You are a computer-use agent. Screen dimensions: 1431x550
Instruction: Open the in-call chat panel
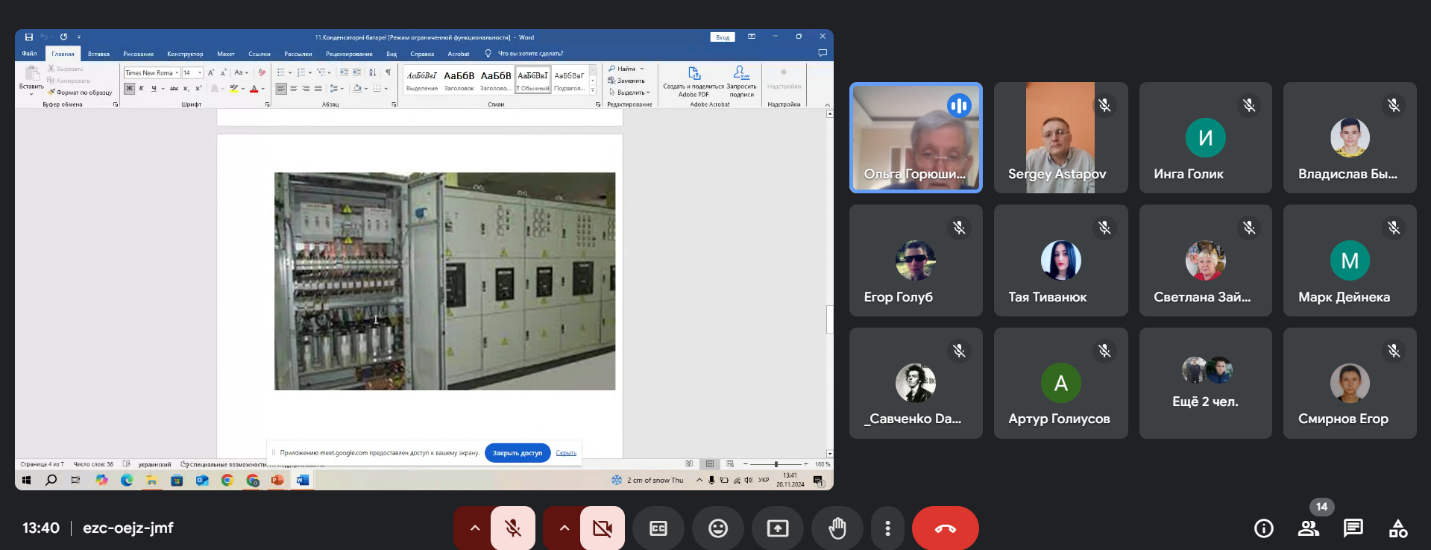1353,528
